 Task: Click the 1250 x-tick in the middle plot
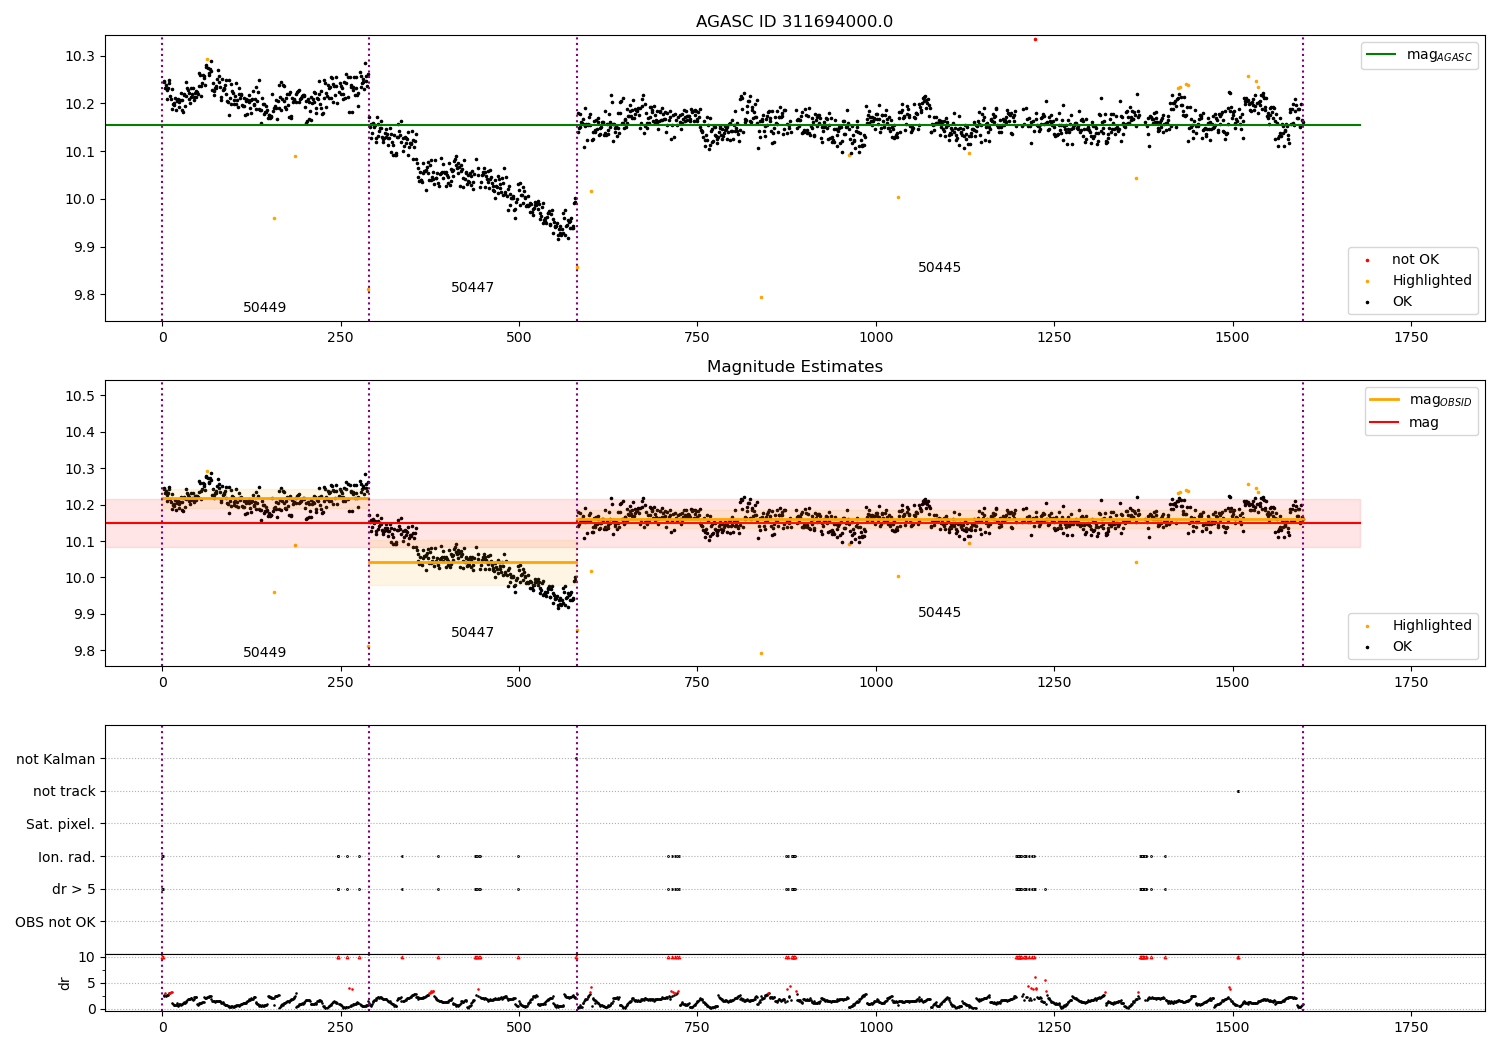click(x=1054, y=683)
